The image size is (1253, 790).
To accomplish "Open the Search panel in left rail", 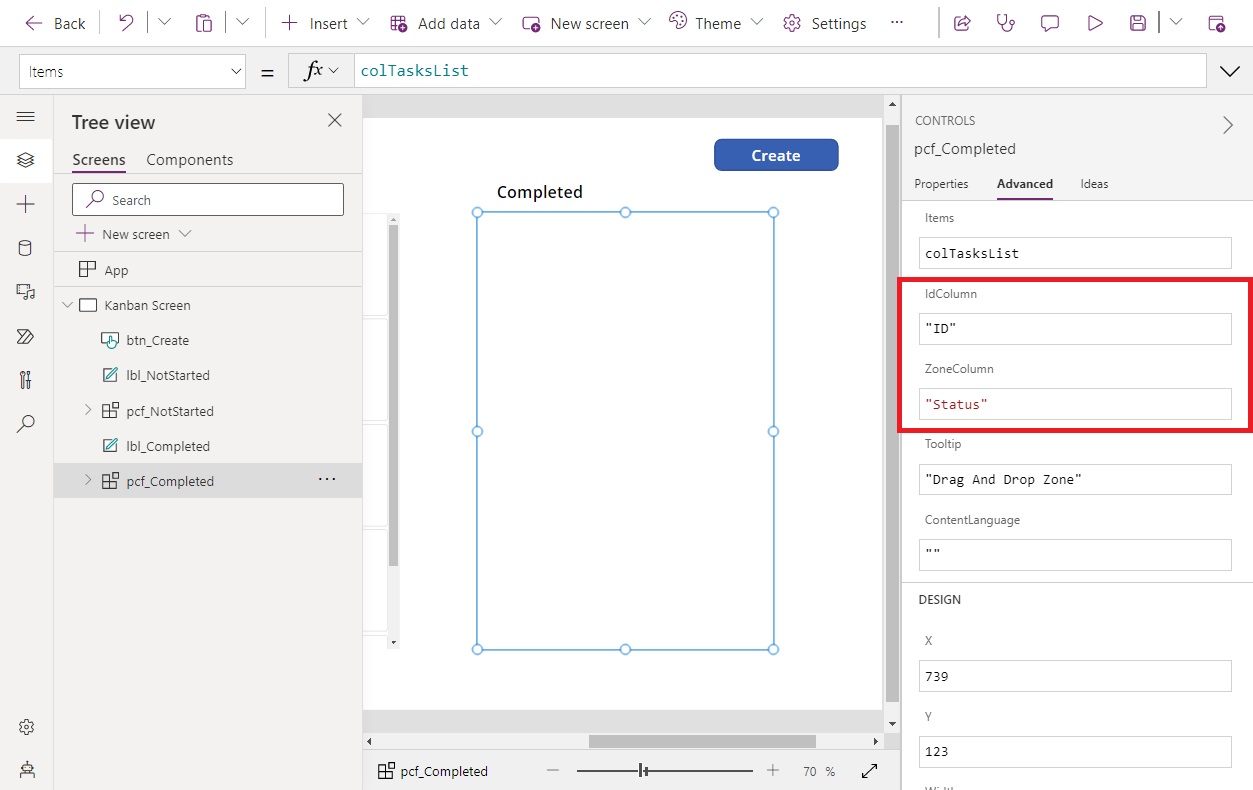I will 26,424.
